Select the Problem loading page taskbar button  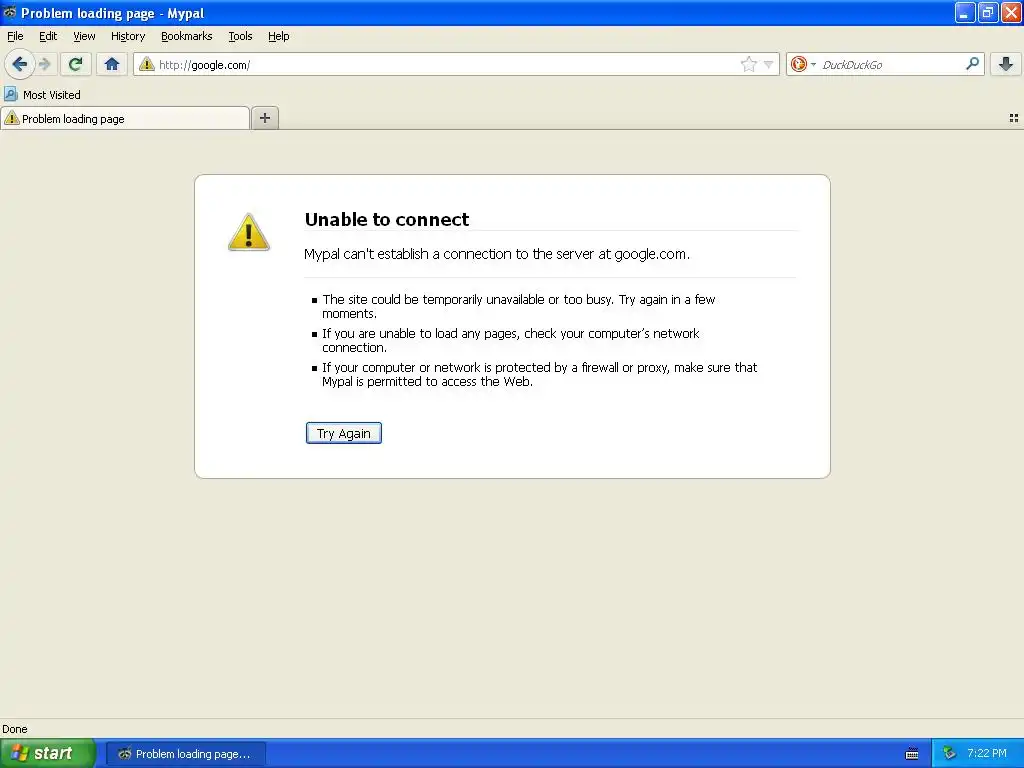[185, 754]
